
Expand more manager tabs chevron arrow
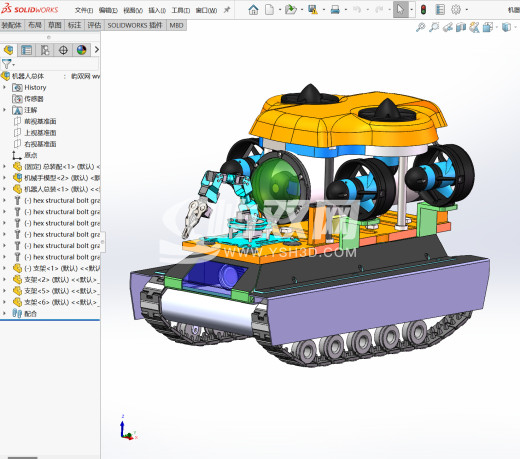click(96, 50)
